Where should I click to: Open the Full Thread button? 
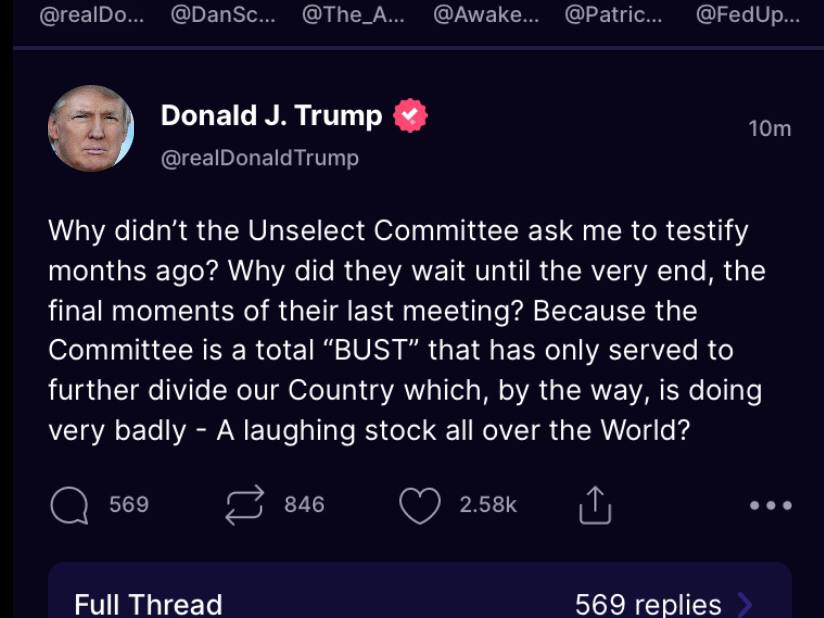click(x=148, y=604)
